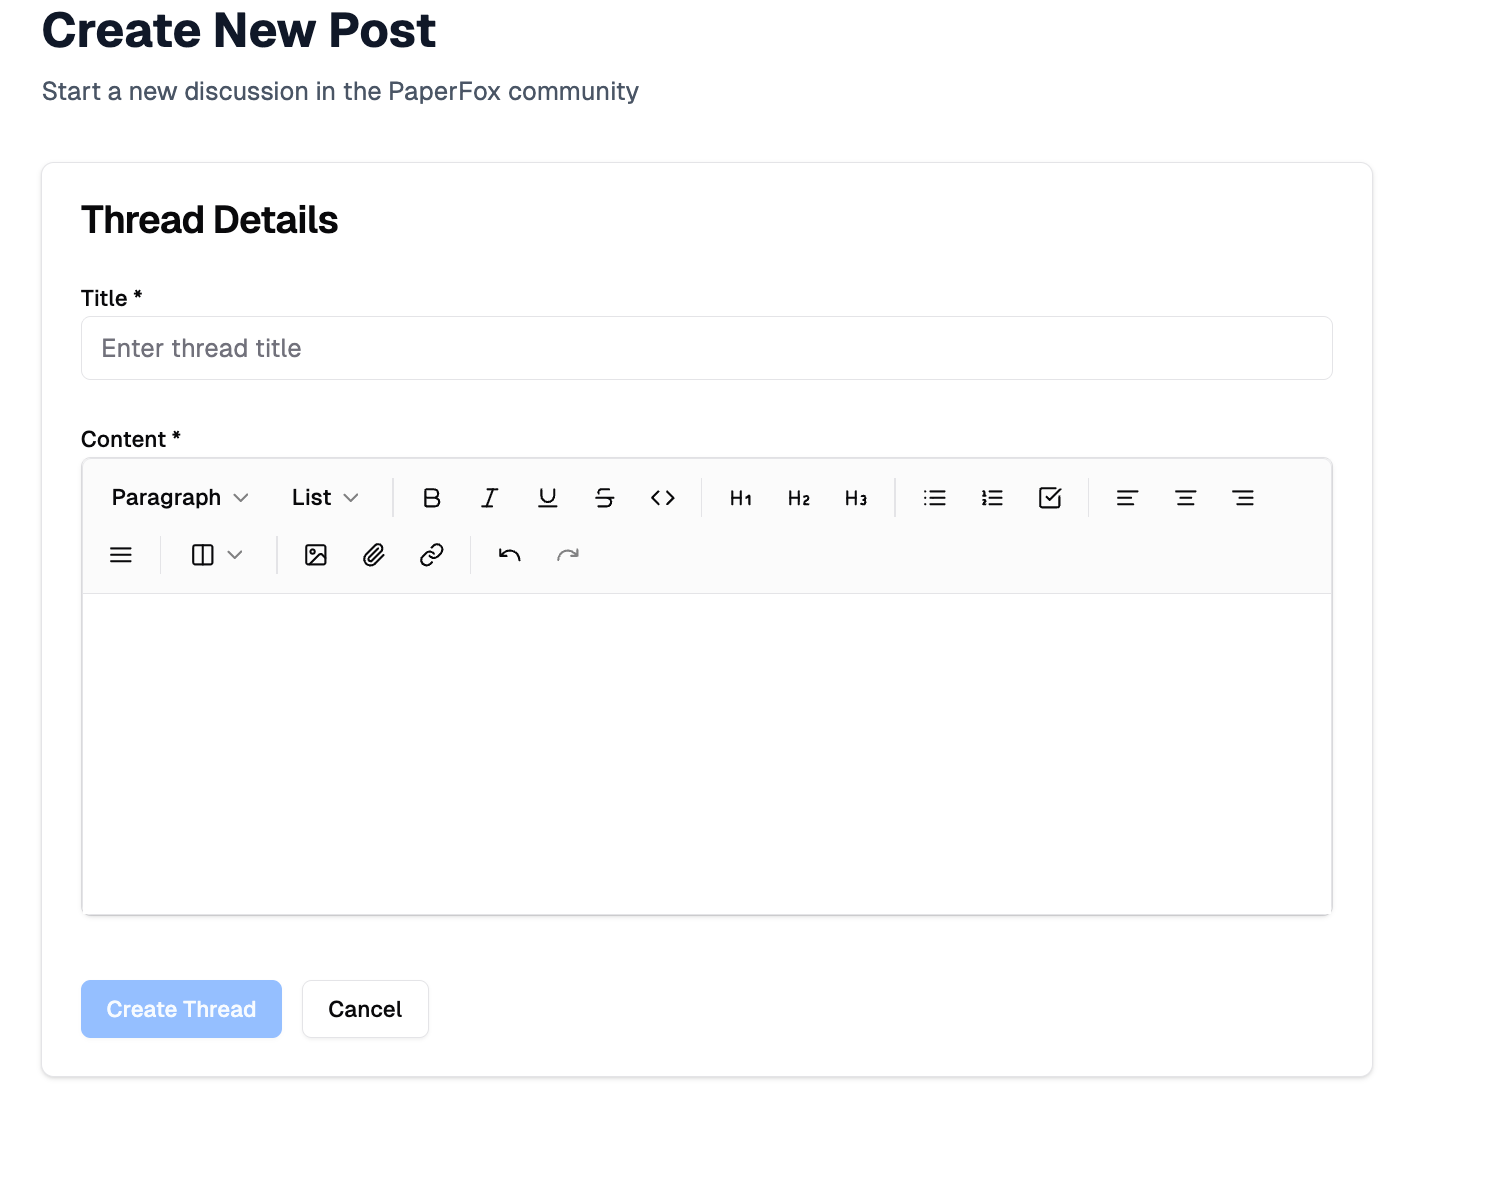Click the Create Thread button
1494x1178 pixels.
pos(181,1009)
